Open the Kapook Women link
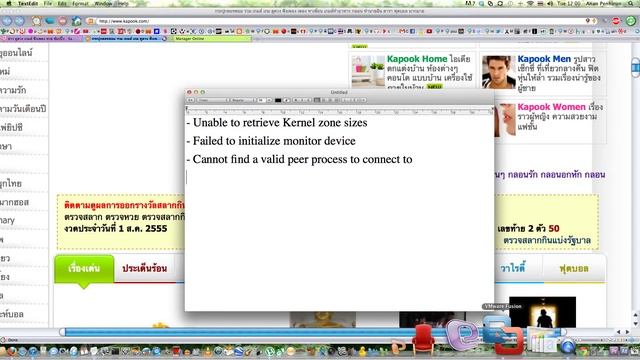 point(551,107)
